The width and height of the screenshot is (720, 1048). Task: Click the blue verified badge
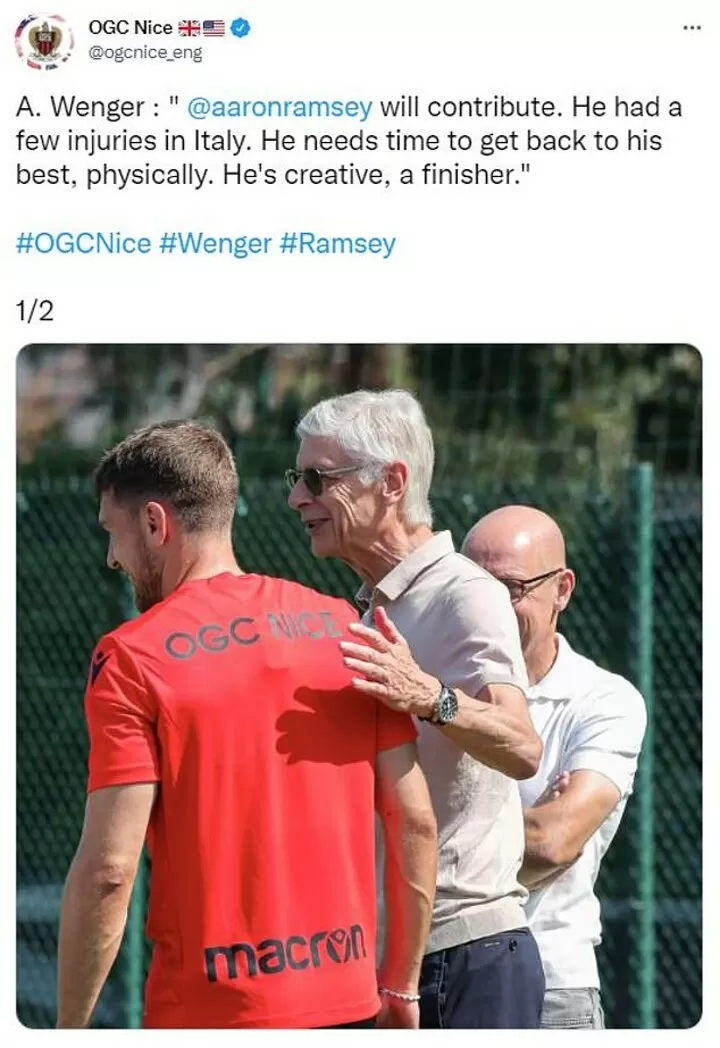point(240,28)
